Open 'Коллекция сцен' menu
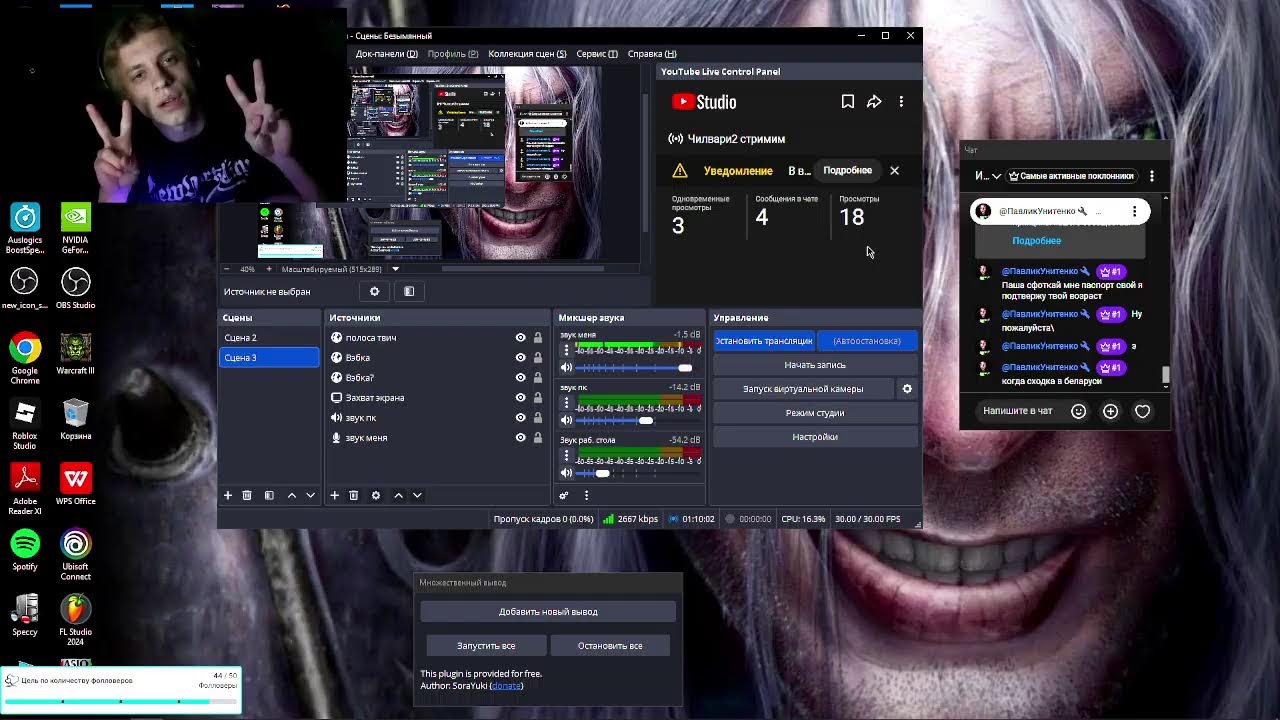The width and height of the screenshot is (1280, 720). 527,54
